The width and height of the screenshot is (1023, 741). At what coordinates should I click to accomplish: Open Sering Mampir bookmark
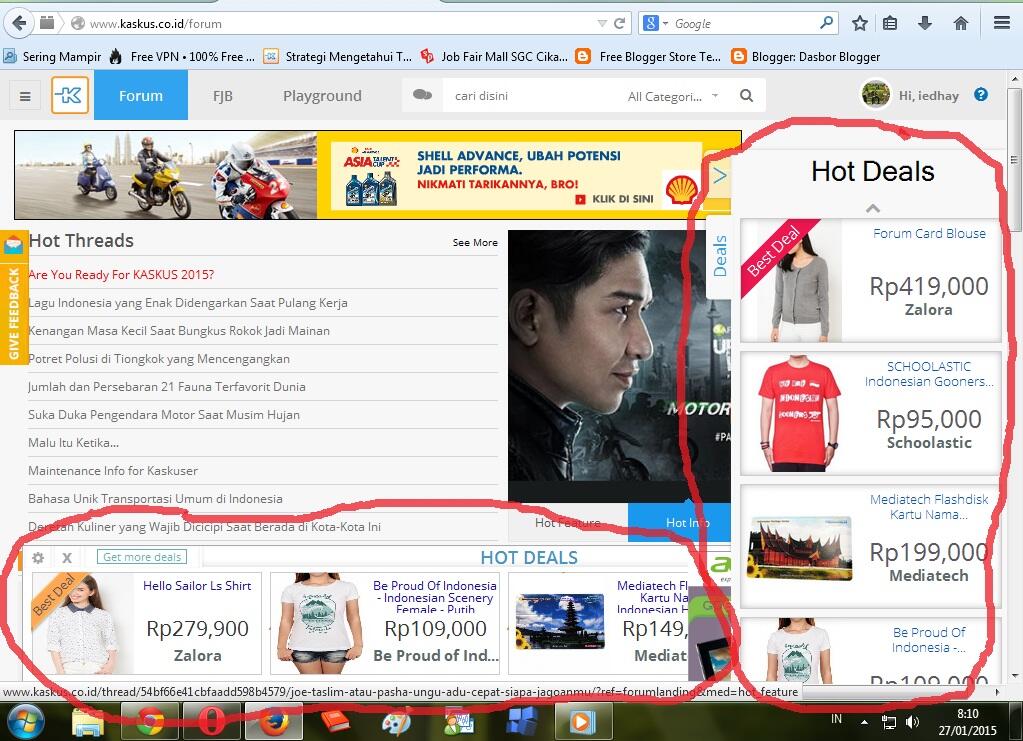coord(53,57)
